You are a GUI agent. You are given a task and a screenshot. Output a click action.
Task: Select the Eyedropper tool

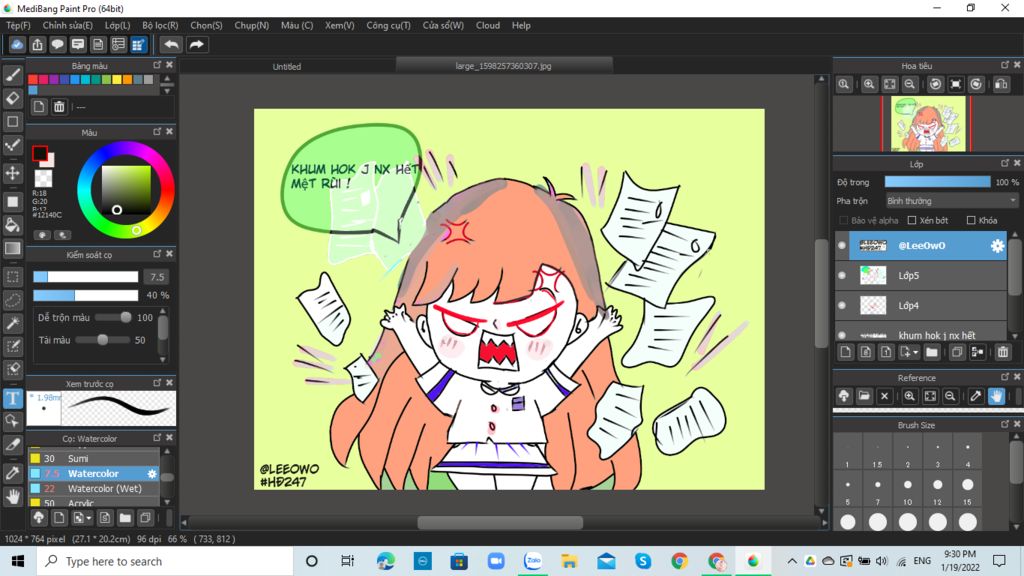click(x=12, y=473)
